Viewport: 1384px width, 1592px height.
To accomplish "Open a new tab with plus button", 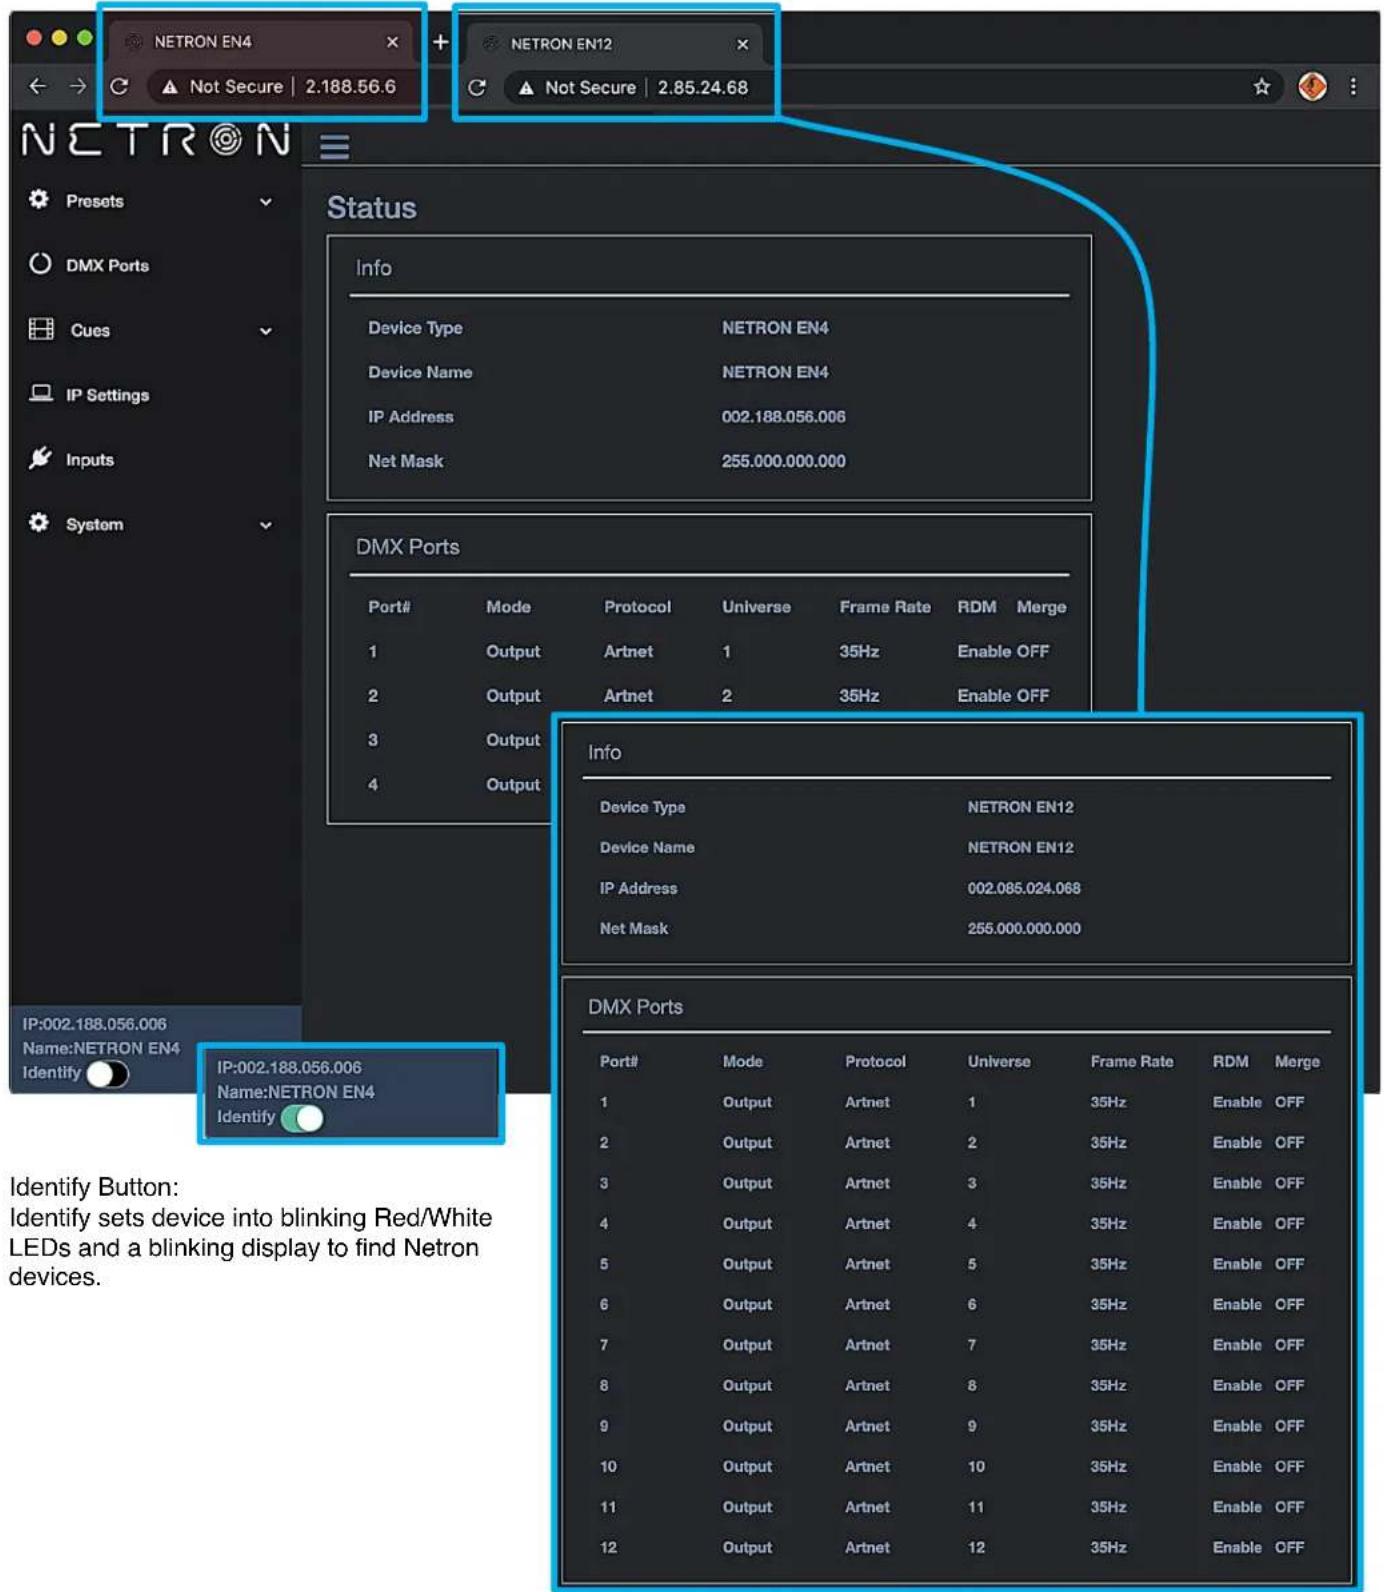I will coord(440,42).
